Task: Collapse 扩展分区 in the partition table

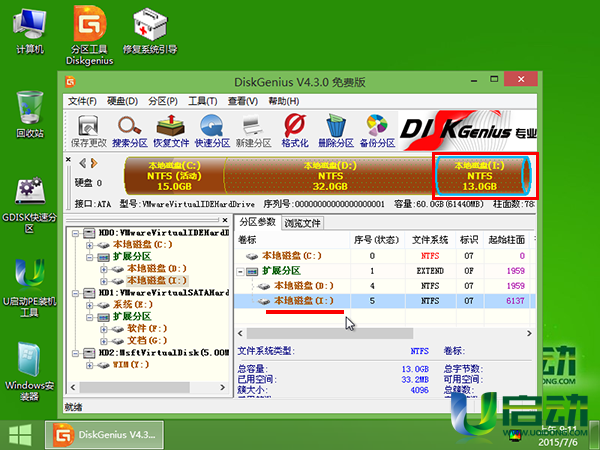Action: point(240,271)
